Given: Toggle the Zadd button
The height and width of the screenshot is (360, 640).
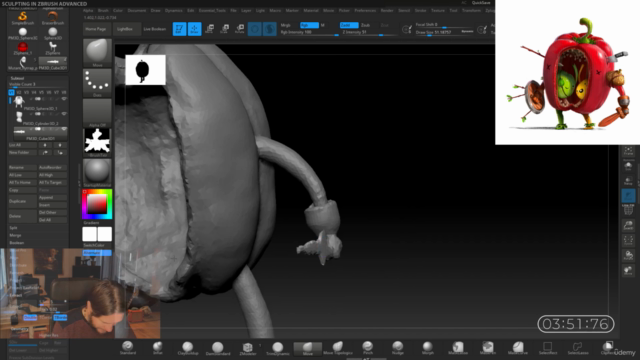Looking at the screenshot, I should (x=349, y=25).
